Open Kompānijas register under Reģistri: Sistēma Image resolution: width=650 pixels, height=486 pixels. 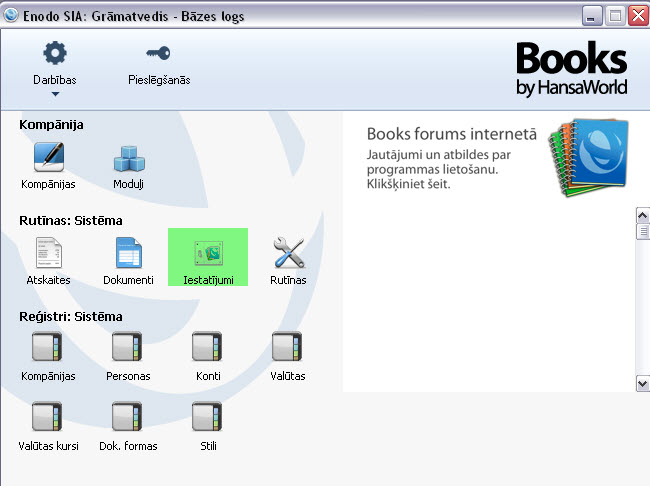(x=47, y=347)
